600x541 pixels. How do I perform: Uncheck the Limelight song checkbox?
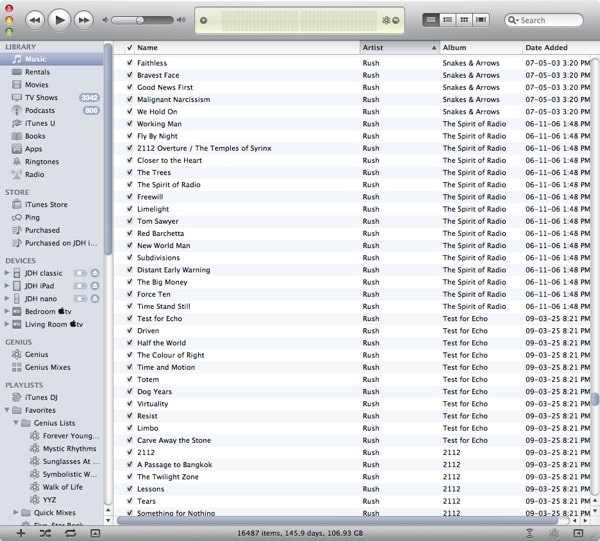coord(130,209)
